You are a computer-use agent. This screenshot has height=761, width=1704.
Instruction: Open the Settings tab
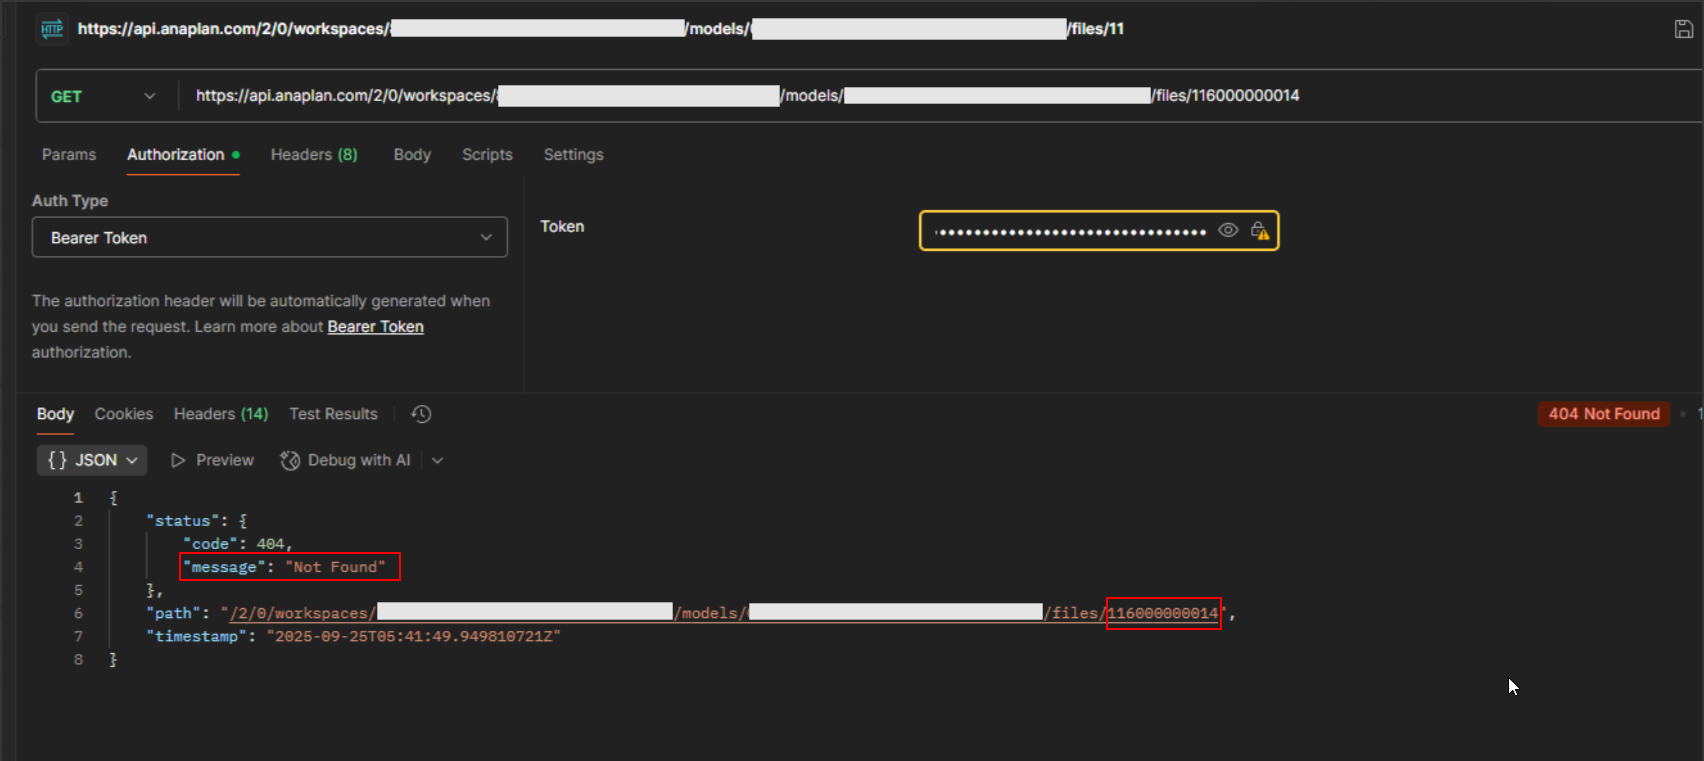tap(573, 155)
